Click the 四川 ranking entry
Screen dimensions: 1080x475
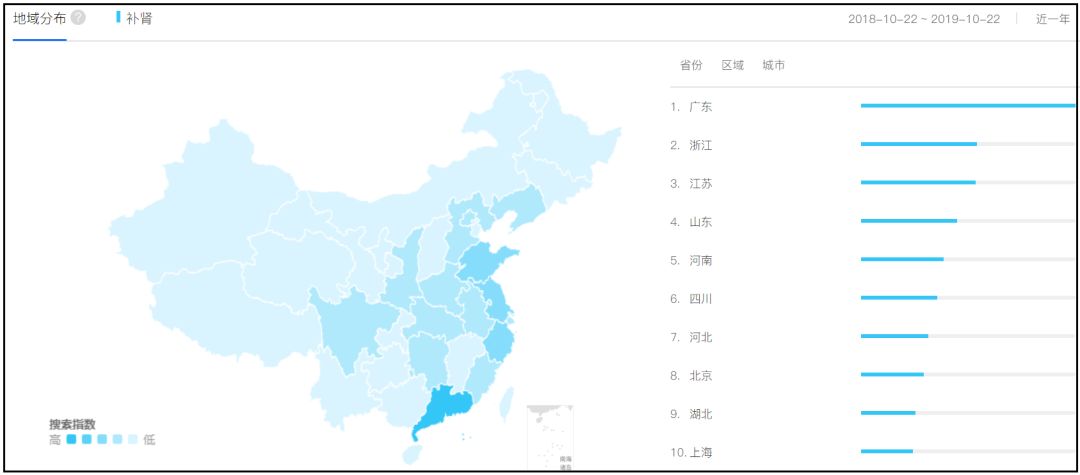coord(700,299)
